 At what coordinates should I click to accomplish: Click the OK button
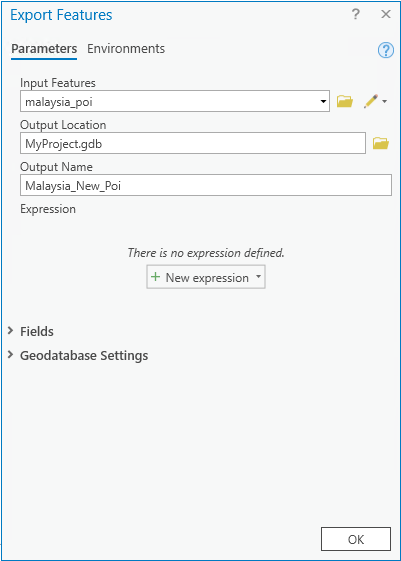coord(356,539)
